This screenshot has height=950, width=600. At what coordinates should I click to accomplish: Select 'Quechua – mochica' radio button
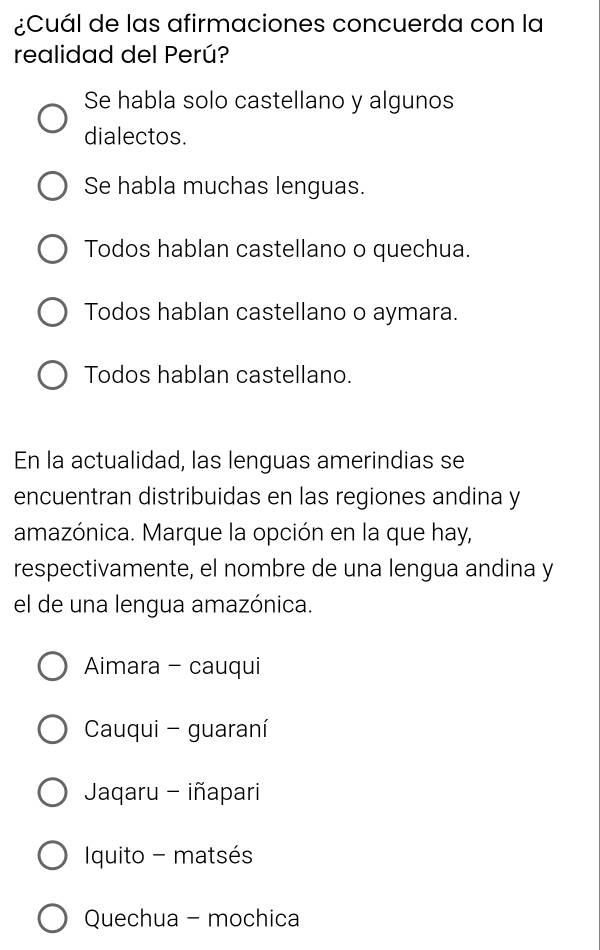click(53, 918)
